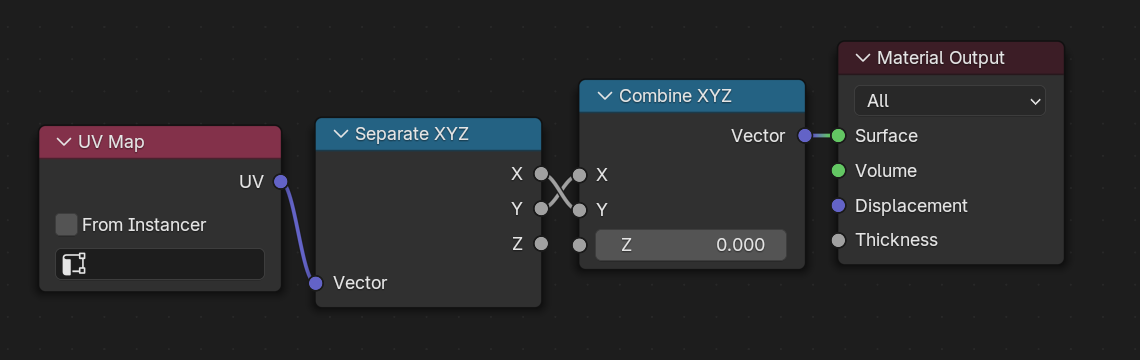This screenshot has width=1140, height=360.
Task: Click the Thickness input socket
Action: click(838, 240)
